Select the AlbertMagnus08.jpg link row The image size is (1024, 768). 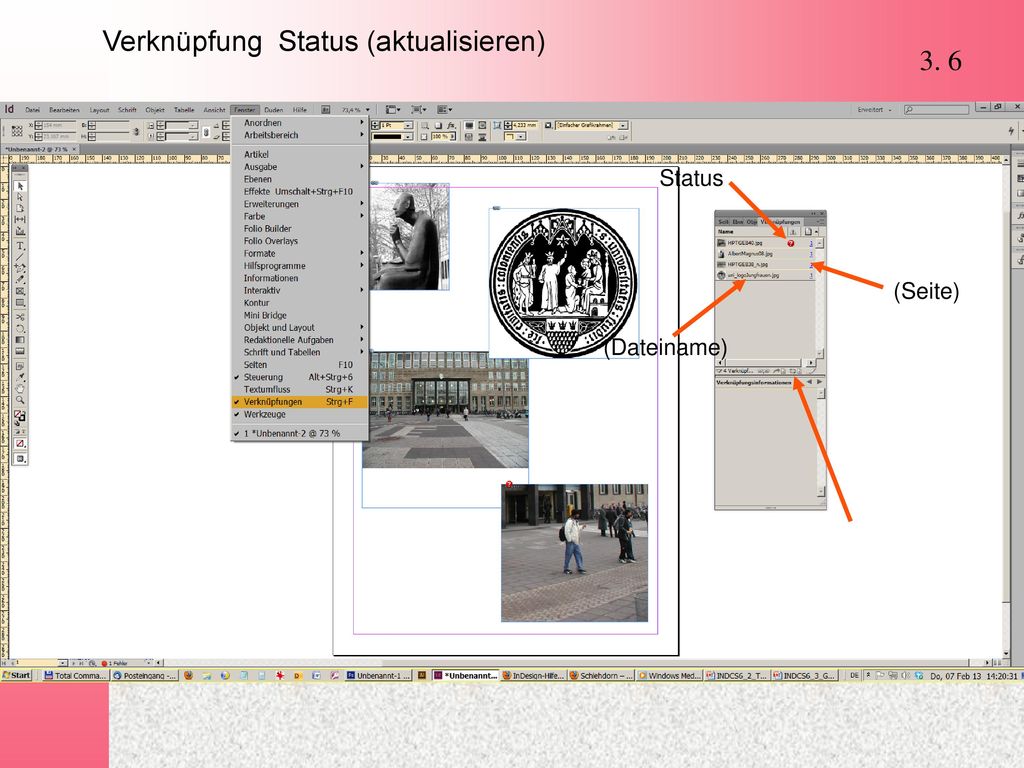(765, 253)
